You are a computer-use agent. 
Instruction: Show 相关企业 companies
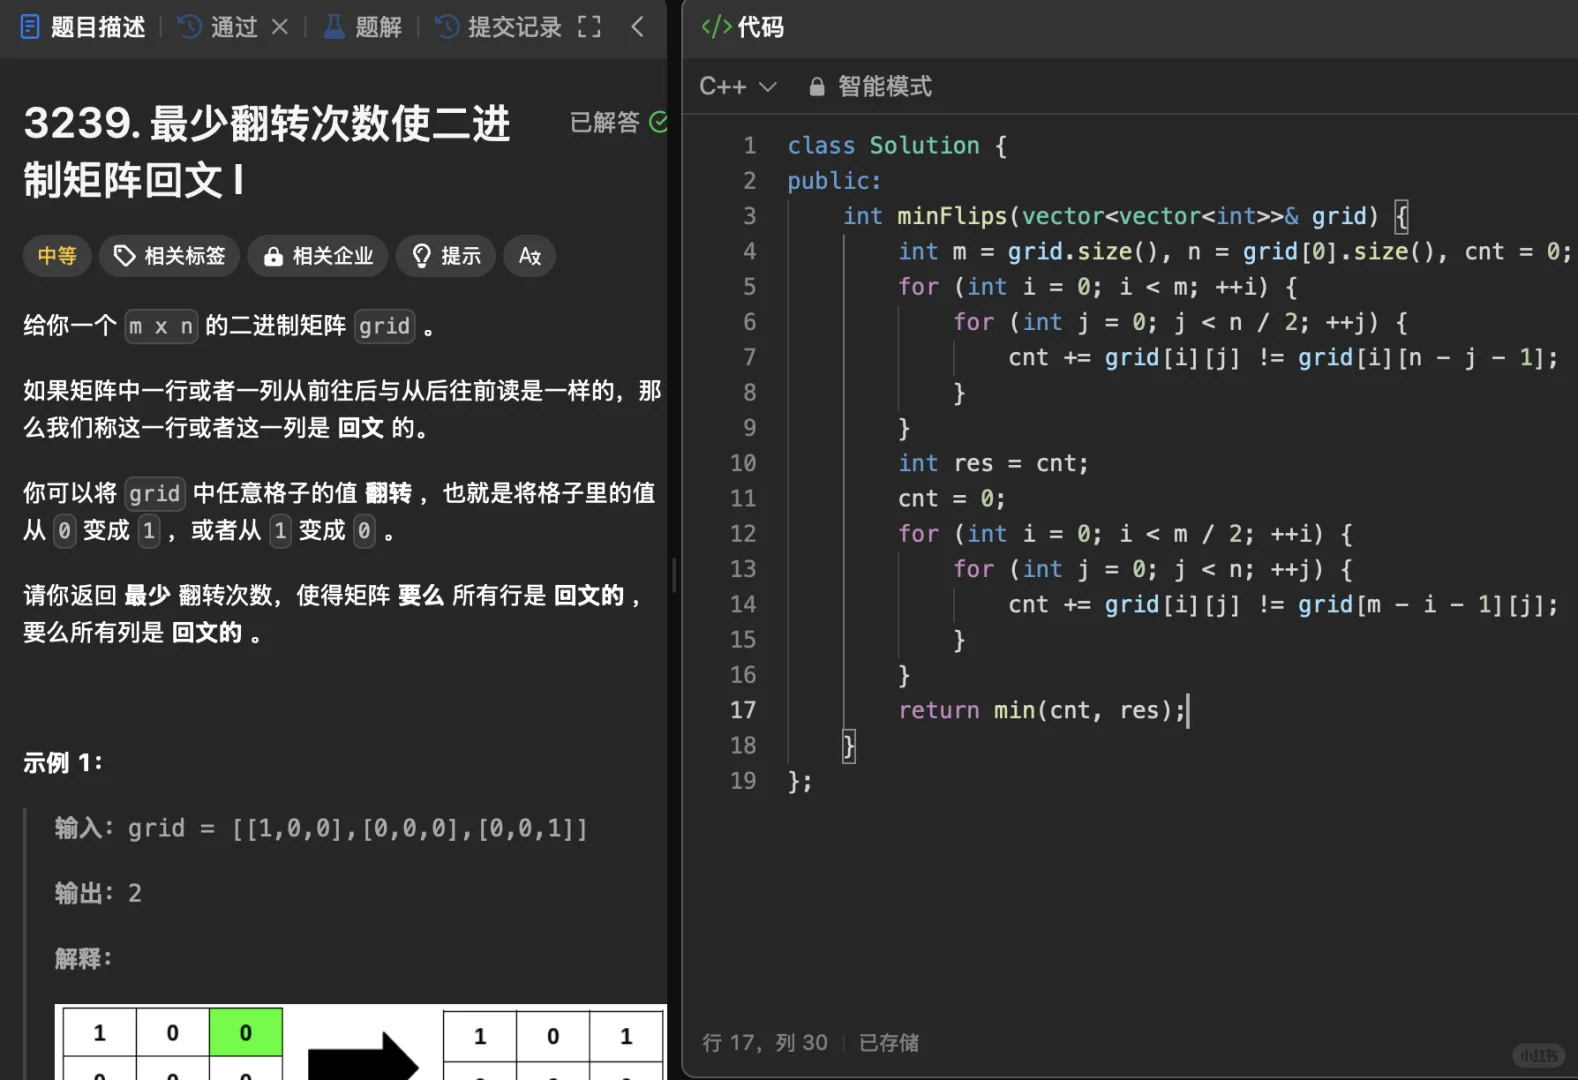[x=318, y=256]
